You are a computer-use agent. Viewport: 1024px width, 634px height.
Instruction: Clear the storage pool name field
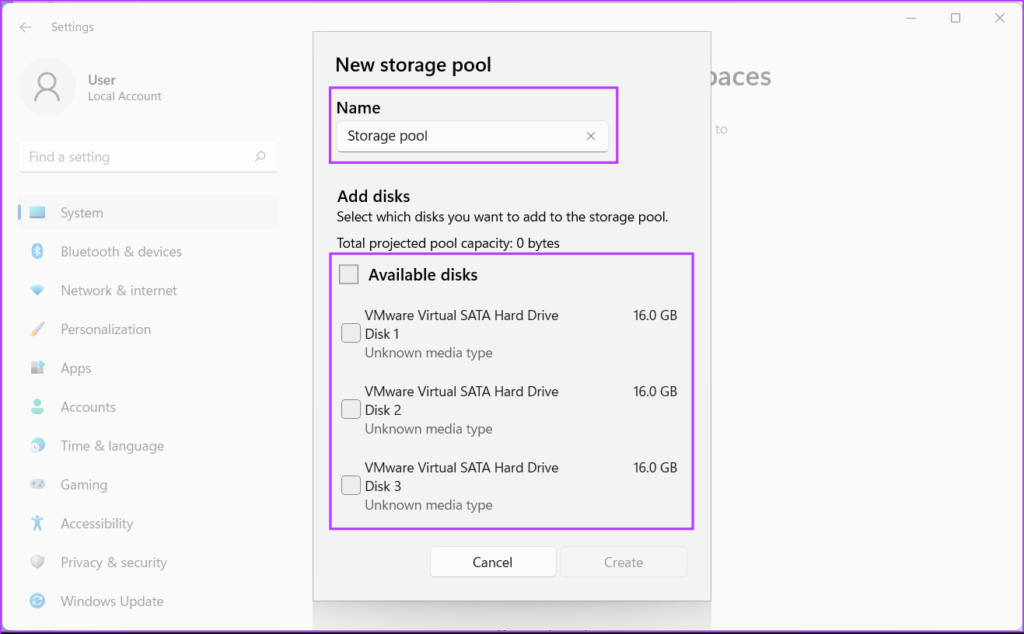click(x=590, y=136)
